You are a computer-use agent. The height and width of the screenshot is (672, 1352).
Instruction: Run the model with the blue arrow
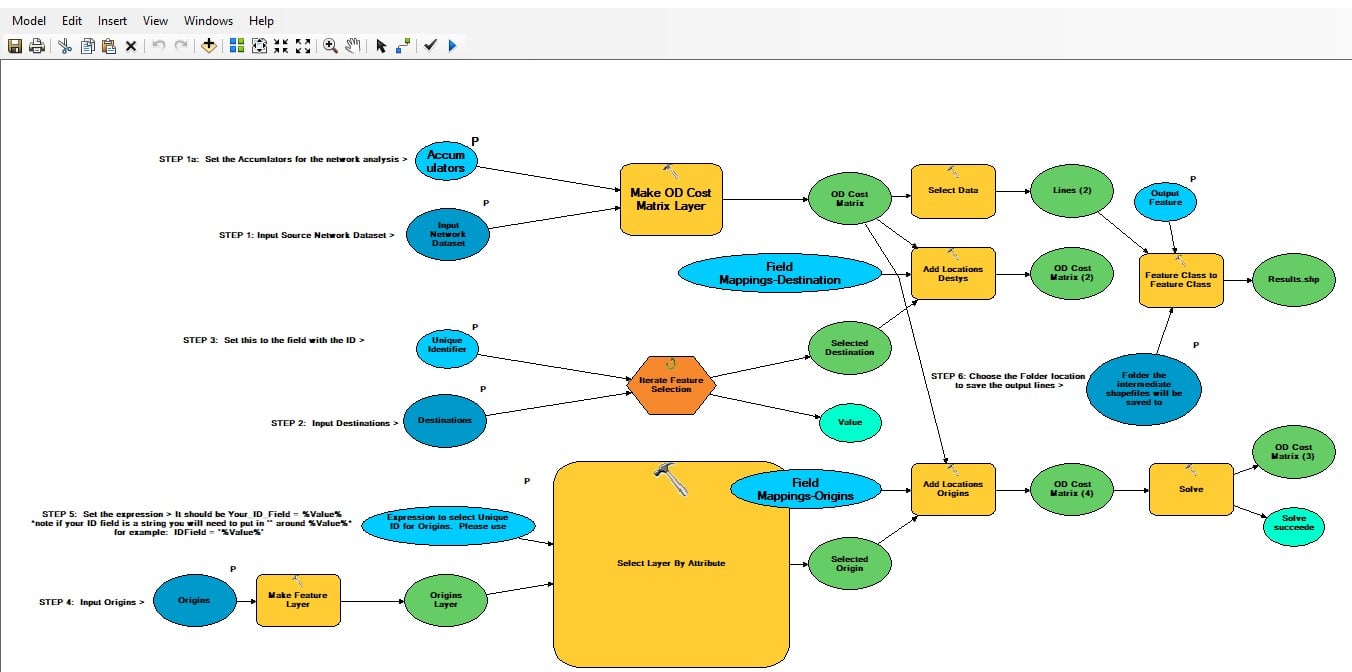[x=452, y=46]
